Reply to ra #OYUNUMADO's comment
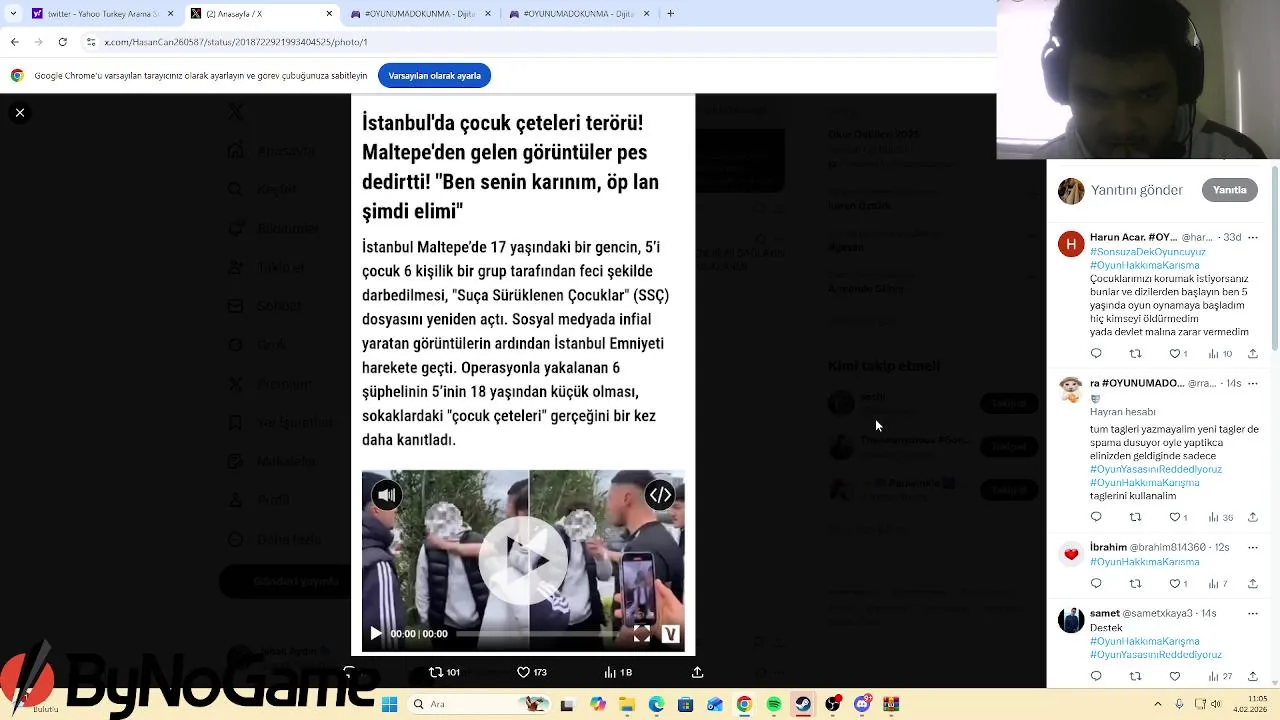The image size is (1280, 720). coord(1096,517)
